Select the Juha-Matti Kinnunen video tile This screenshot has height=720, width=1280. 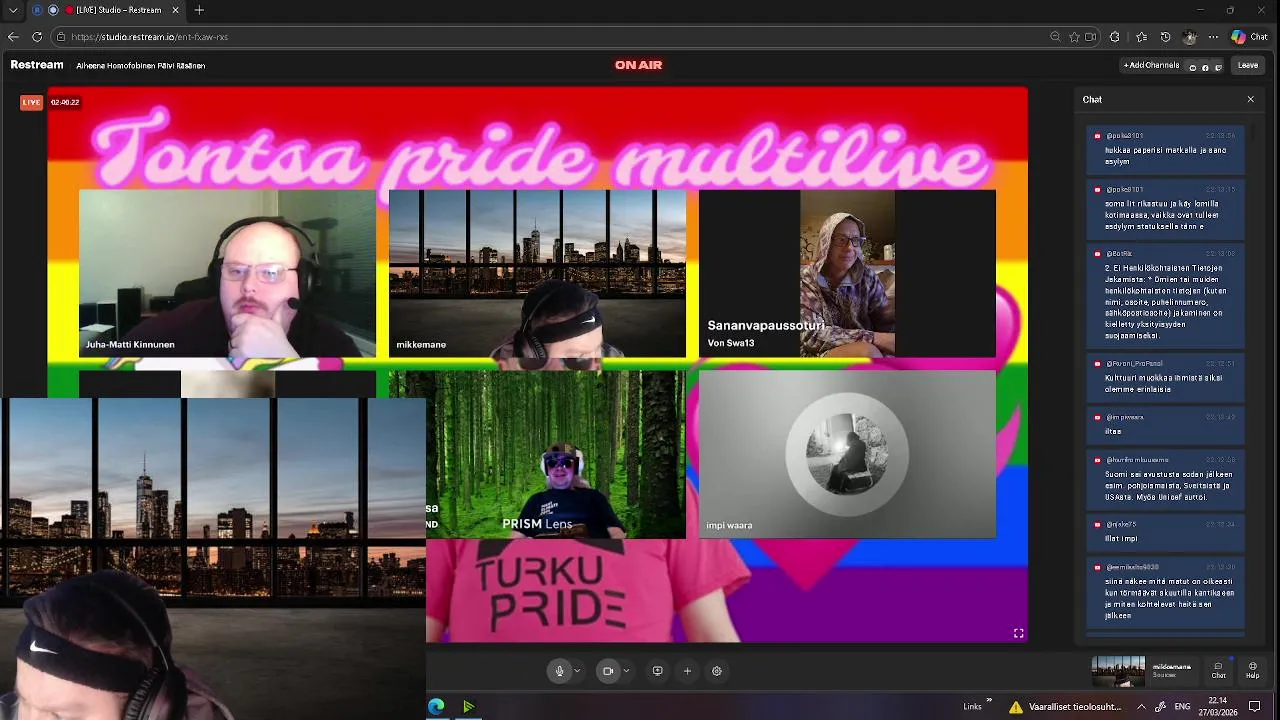tap(227, 274)
